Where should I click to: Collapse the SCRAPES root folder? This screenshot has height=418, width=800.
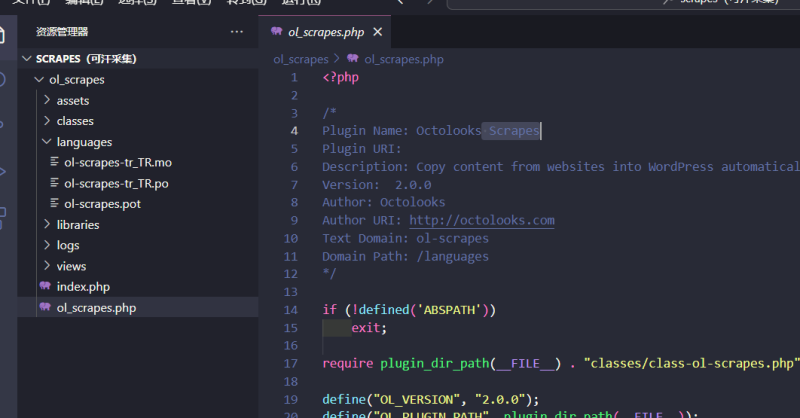coord(27,59)
